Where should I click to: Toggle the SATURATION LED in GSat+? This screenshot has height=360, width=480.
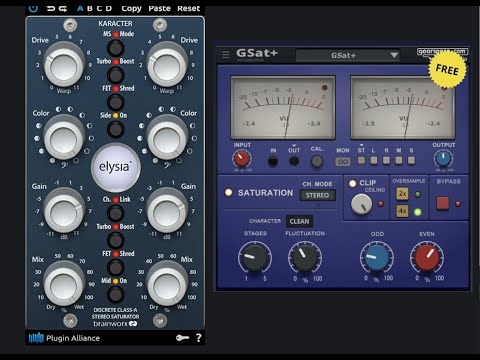(x=229, y=193)
